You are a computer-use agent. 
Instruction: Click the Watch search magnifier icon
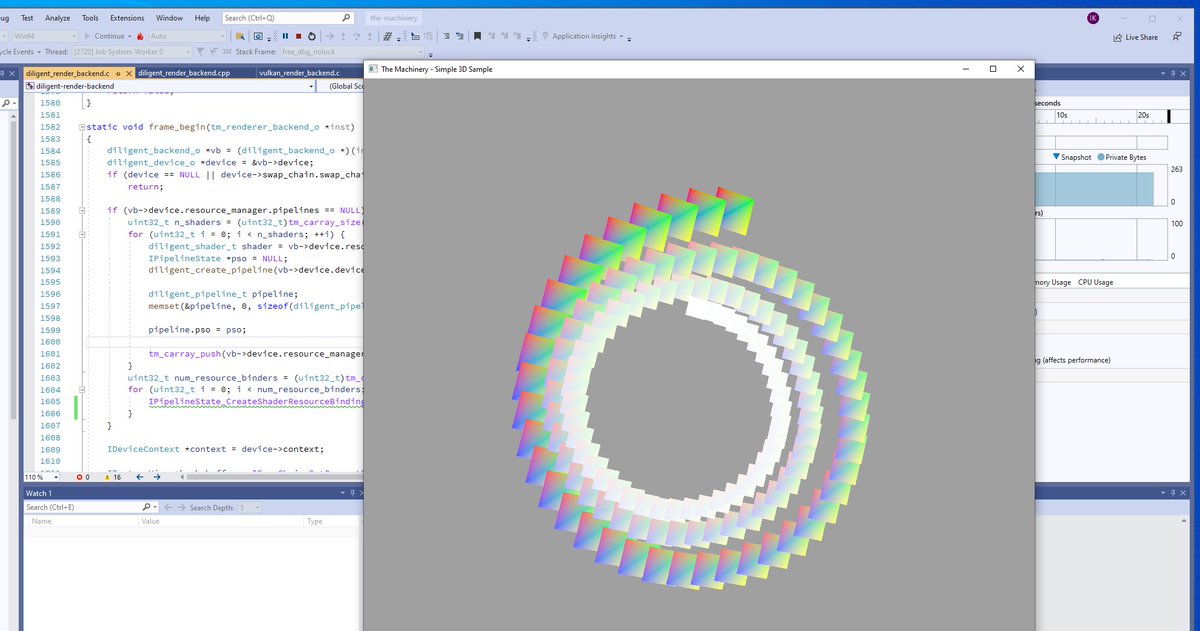(x=148, y=507)
